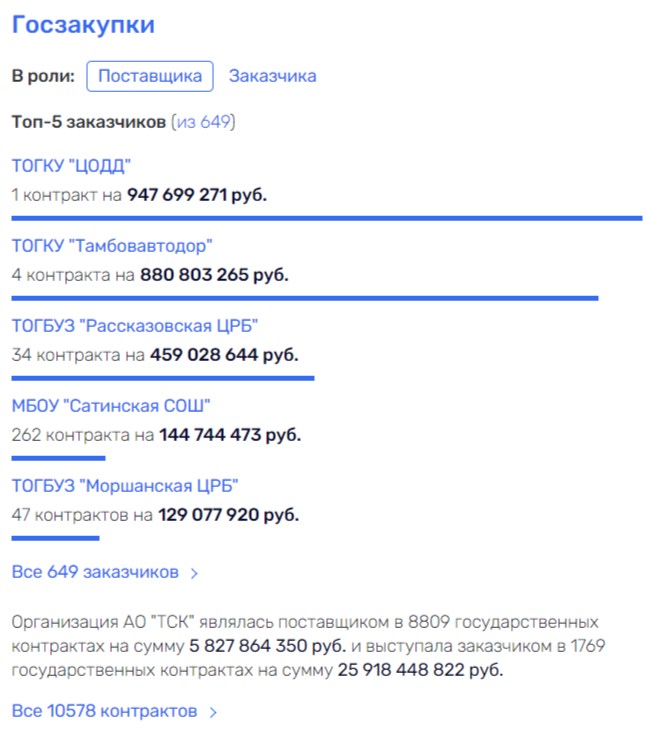Switch to the Заказчика role tab
The width and height of the screenshot is (646, 729).
tap(272, 76)
